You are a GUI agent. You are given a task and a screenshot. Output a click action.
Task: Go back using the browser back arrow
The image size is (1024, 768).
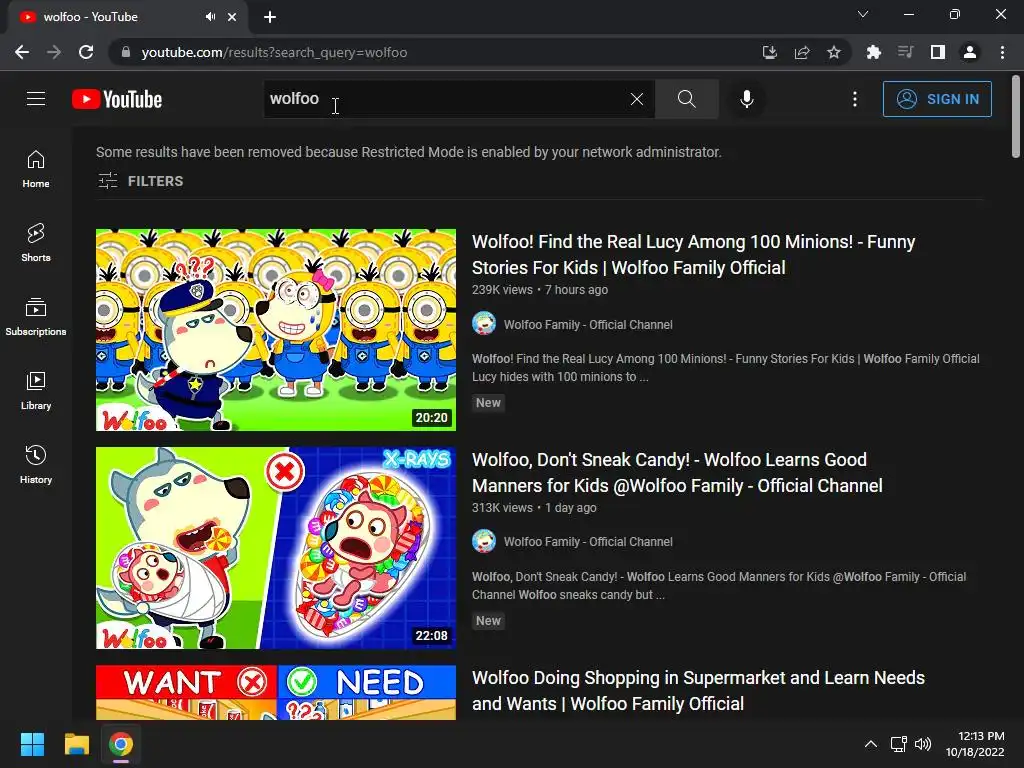22,52
